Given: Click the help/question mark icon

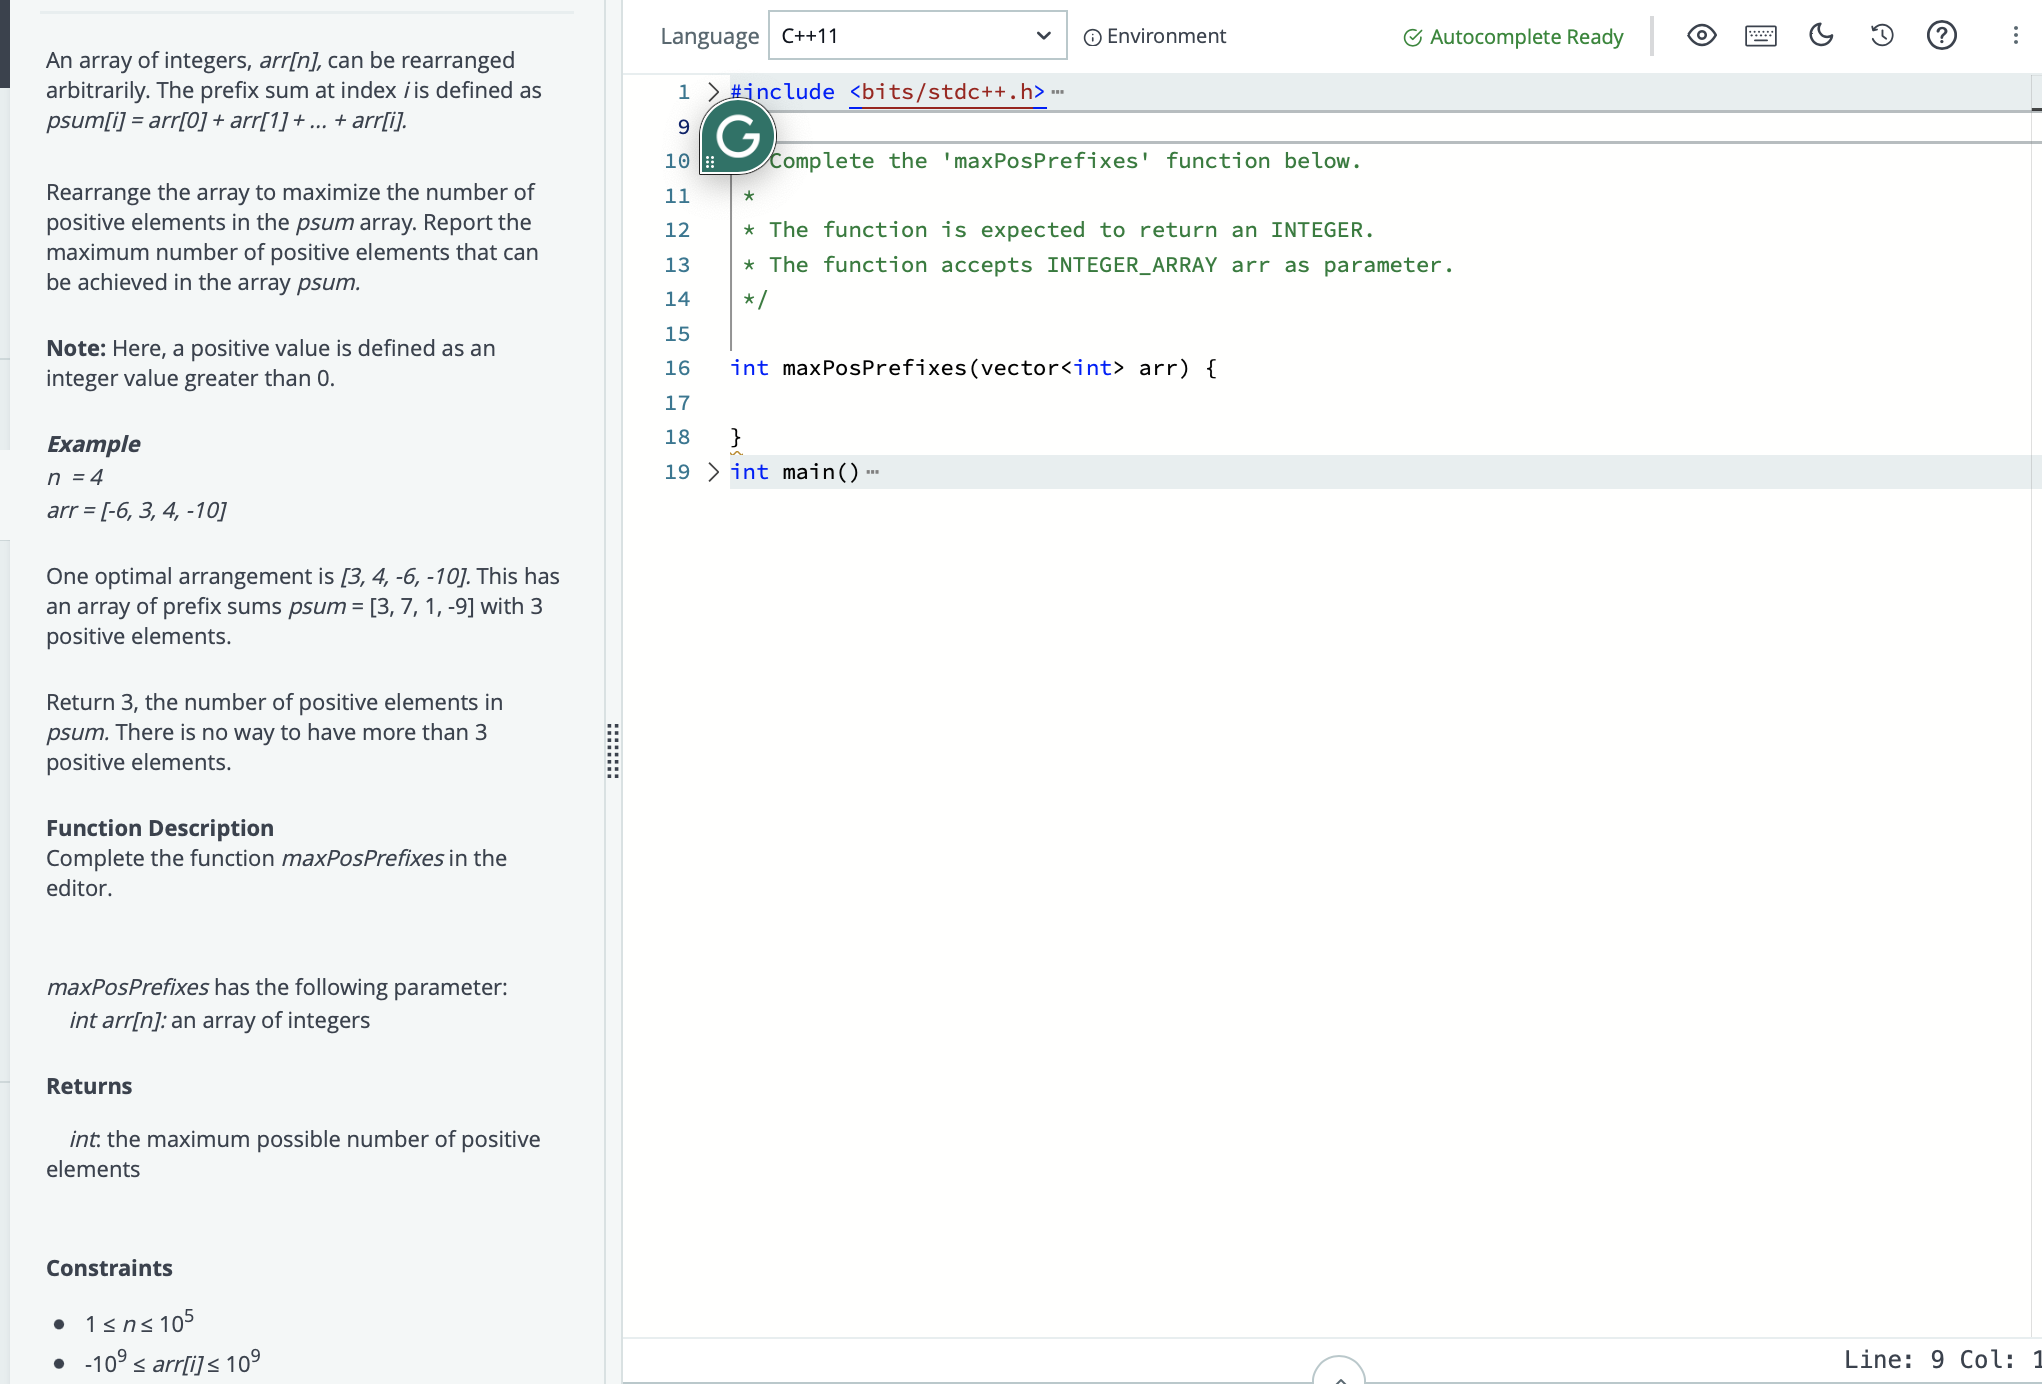Looking at the screenshot, I should [1945, 34].
